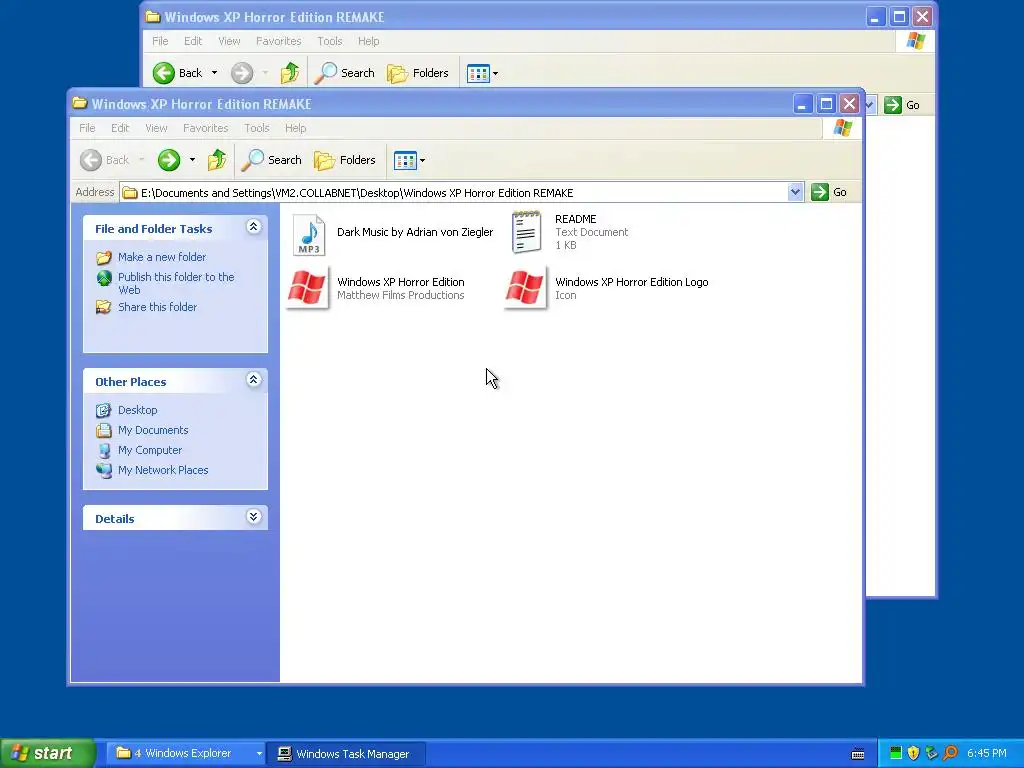1024x768 pixels.
Task: Click the keyboard icon near the system tray
Action: coord(858,754)
